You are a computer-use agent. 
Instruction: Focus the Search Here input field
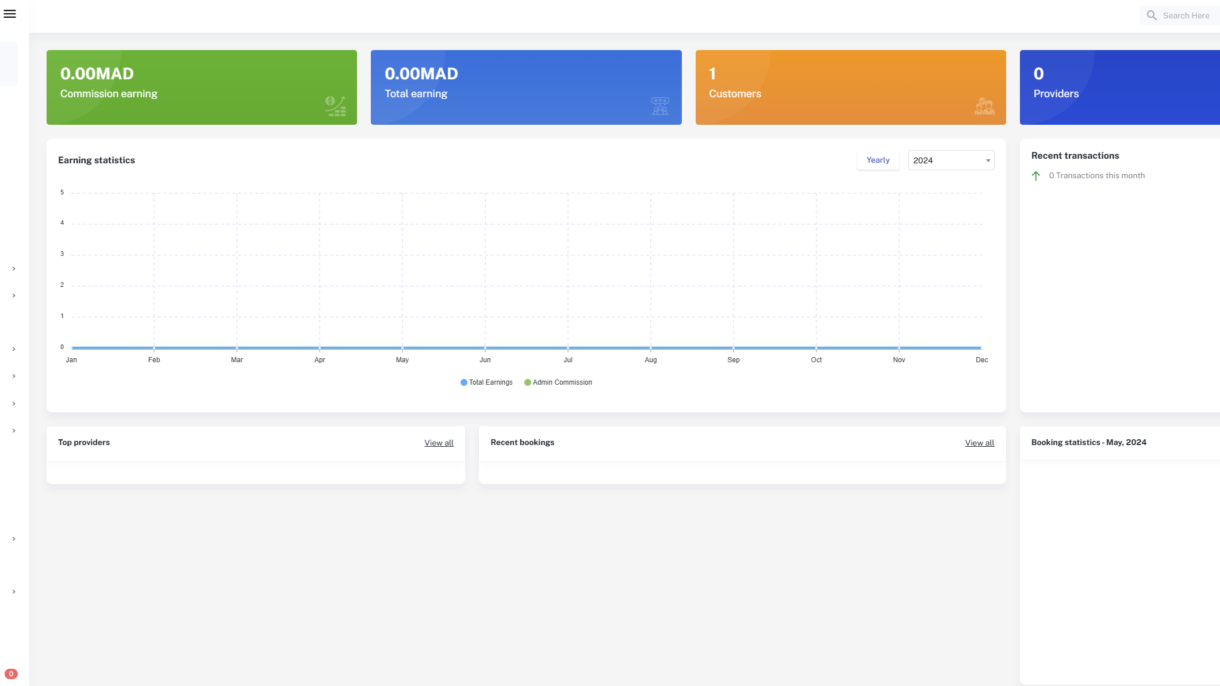click(x=1188, y=15)
